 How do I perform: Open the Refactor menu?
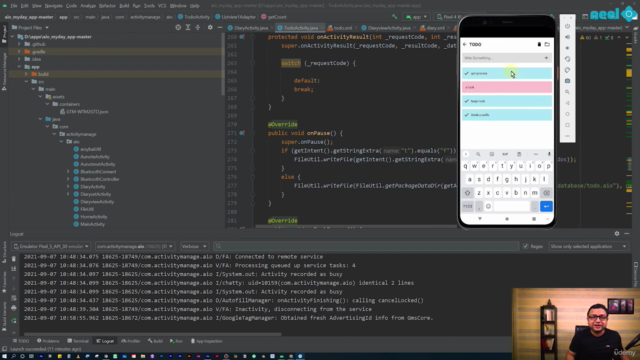click(107, 6)
